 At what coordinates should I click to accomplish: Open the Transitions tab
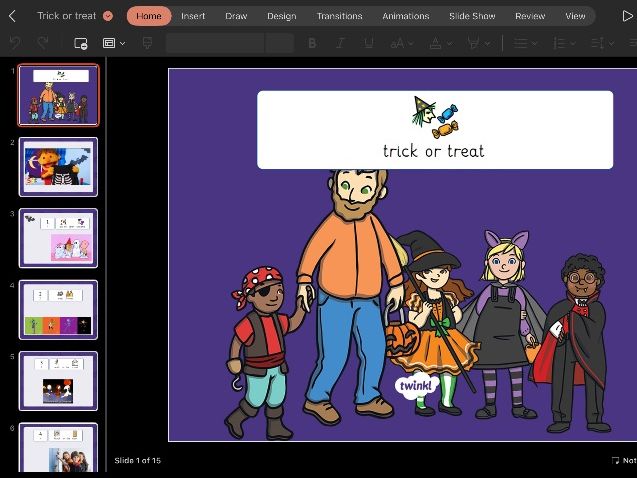pyautogui.click(x=340, y=16)
